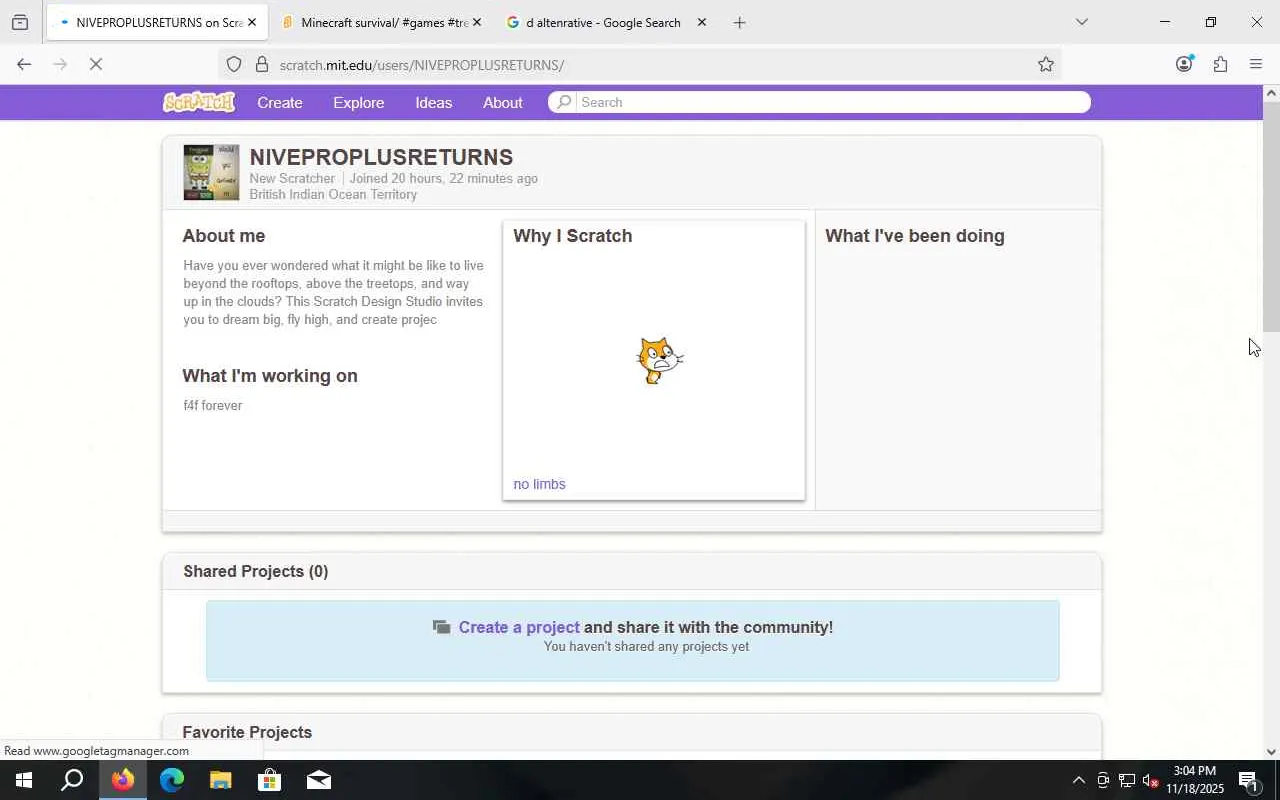Click the 'New Scratcher' status text
The image size is (1280, 800).
292,178
